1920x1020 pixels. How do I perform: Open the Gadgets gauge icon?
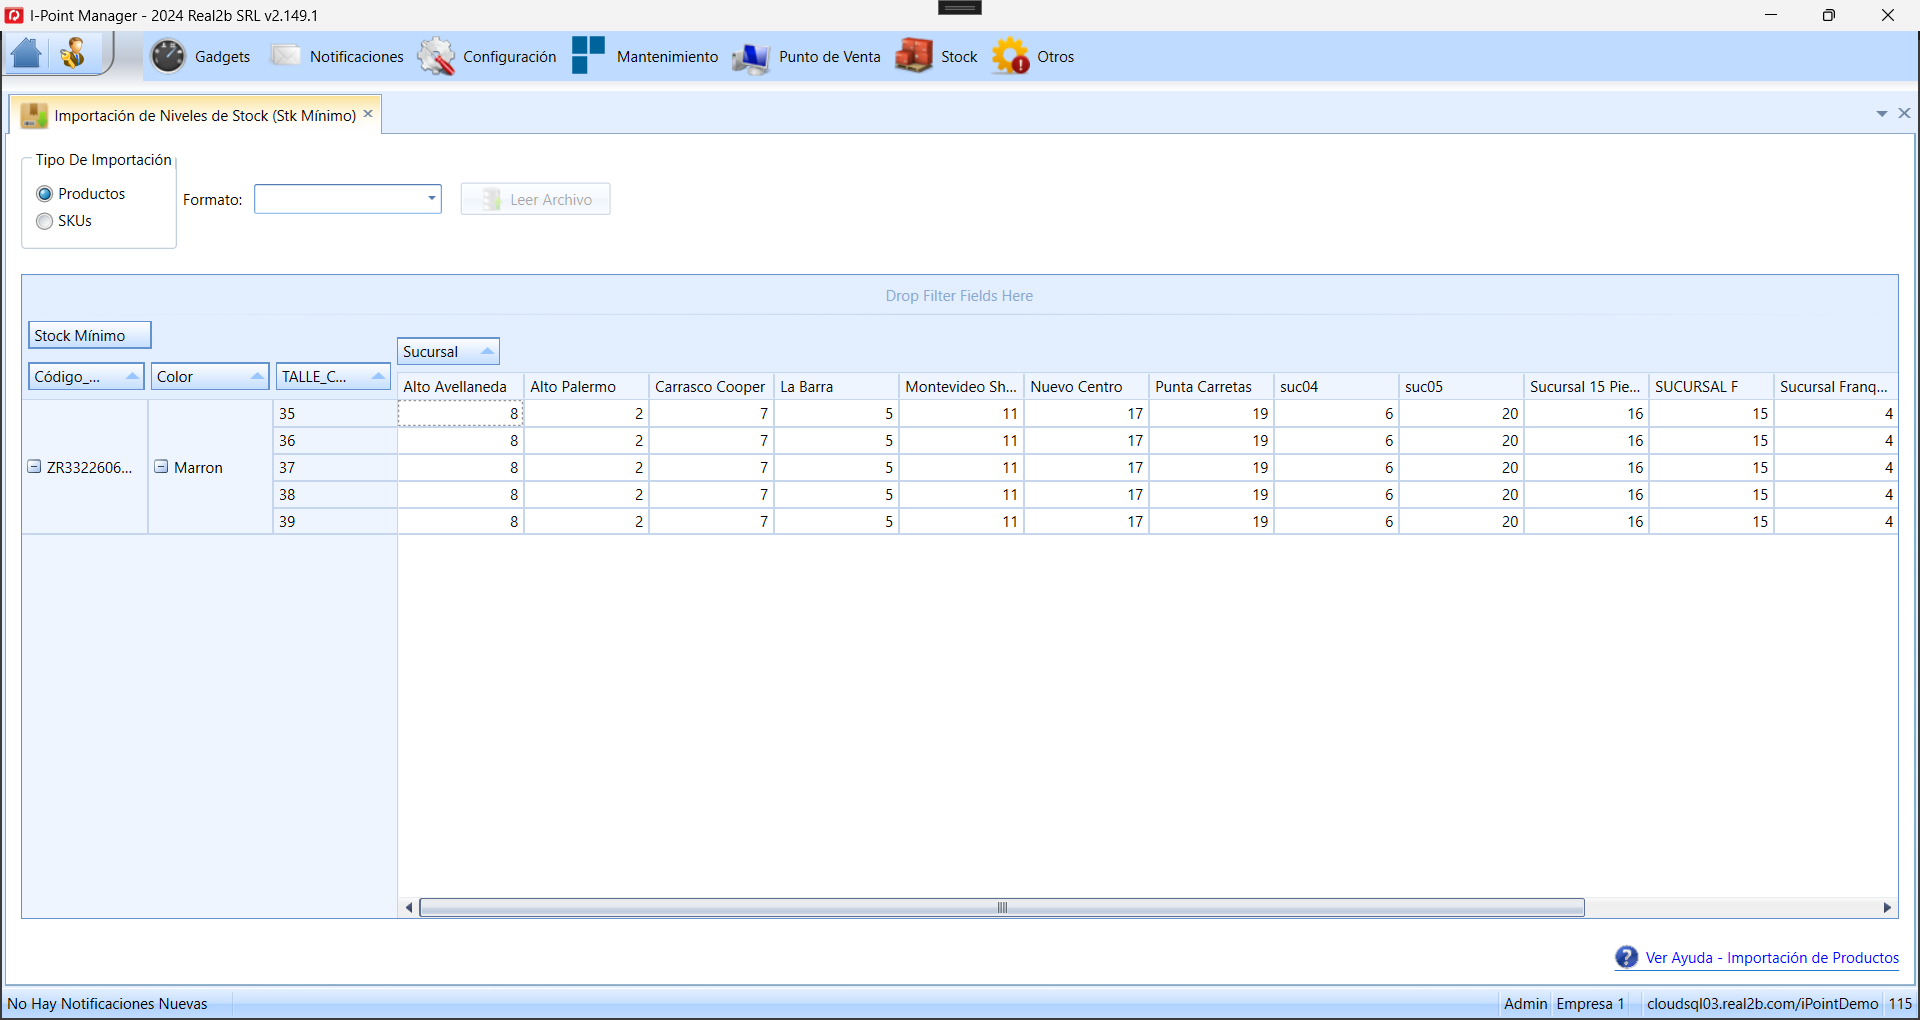(x=168, y=56)
